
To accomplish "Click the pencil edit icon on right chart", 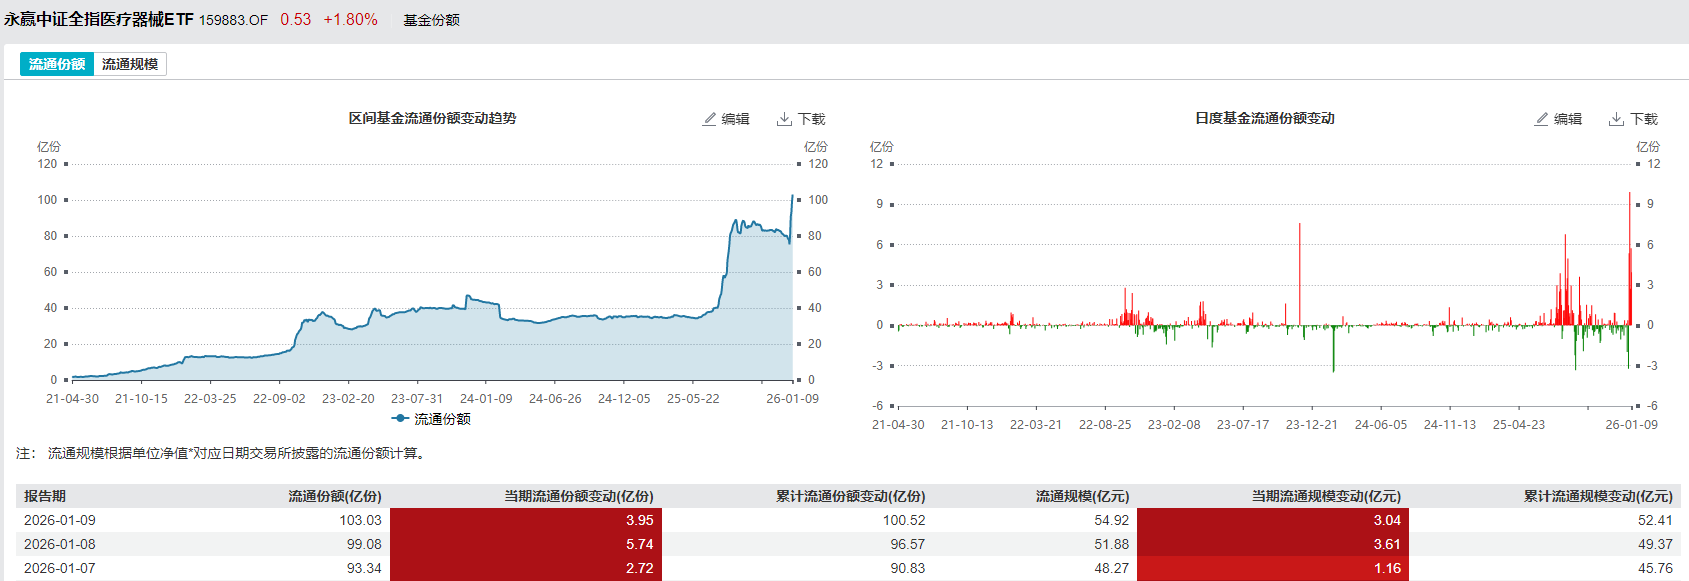I will tap(1542, 119).
